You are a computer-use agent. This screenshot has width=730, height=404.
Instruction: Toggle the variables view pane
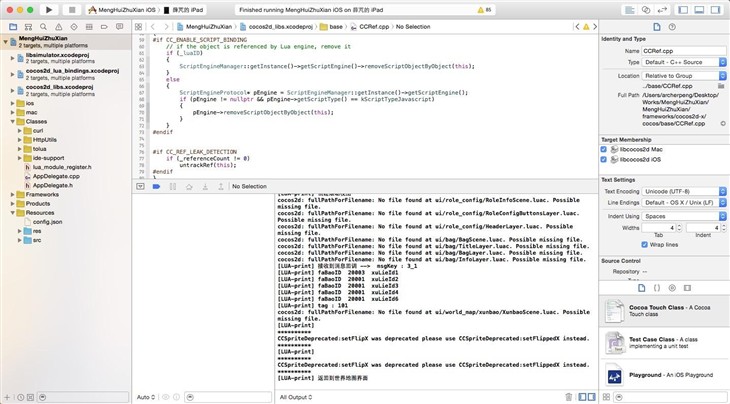pos(582,397)
